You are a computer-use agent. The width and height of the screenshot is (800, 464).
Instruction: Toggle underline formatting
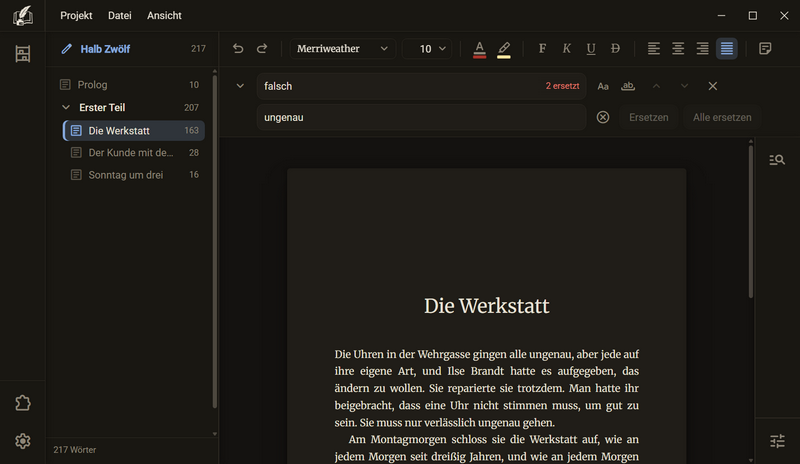click(591, 48)
